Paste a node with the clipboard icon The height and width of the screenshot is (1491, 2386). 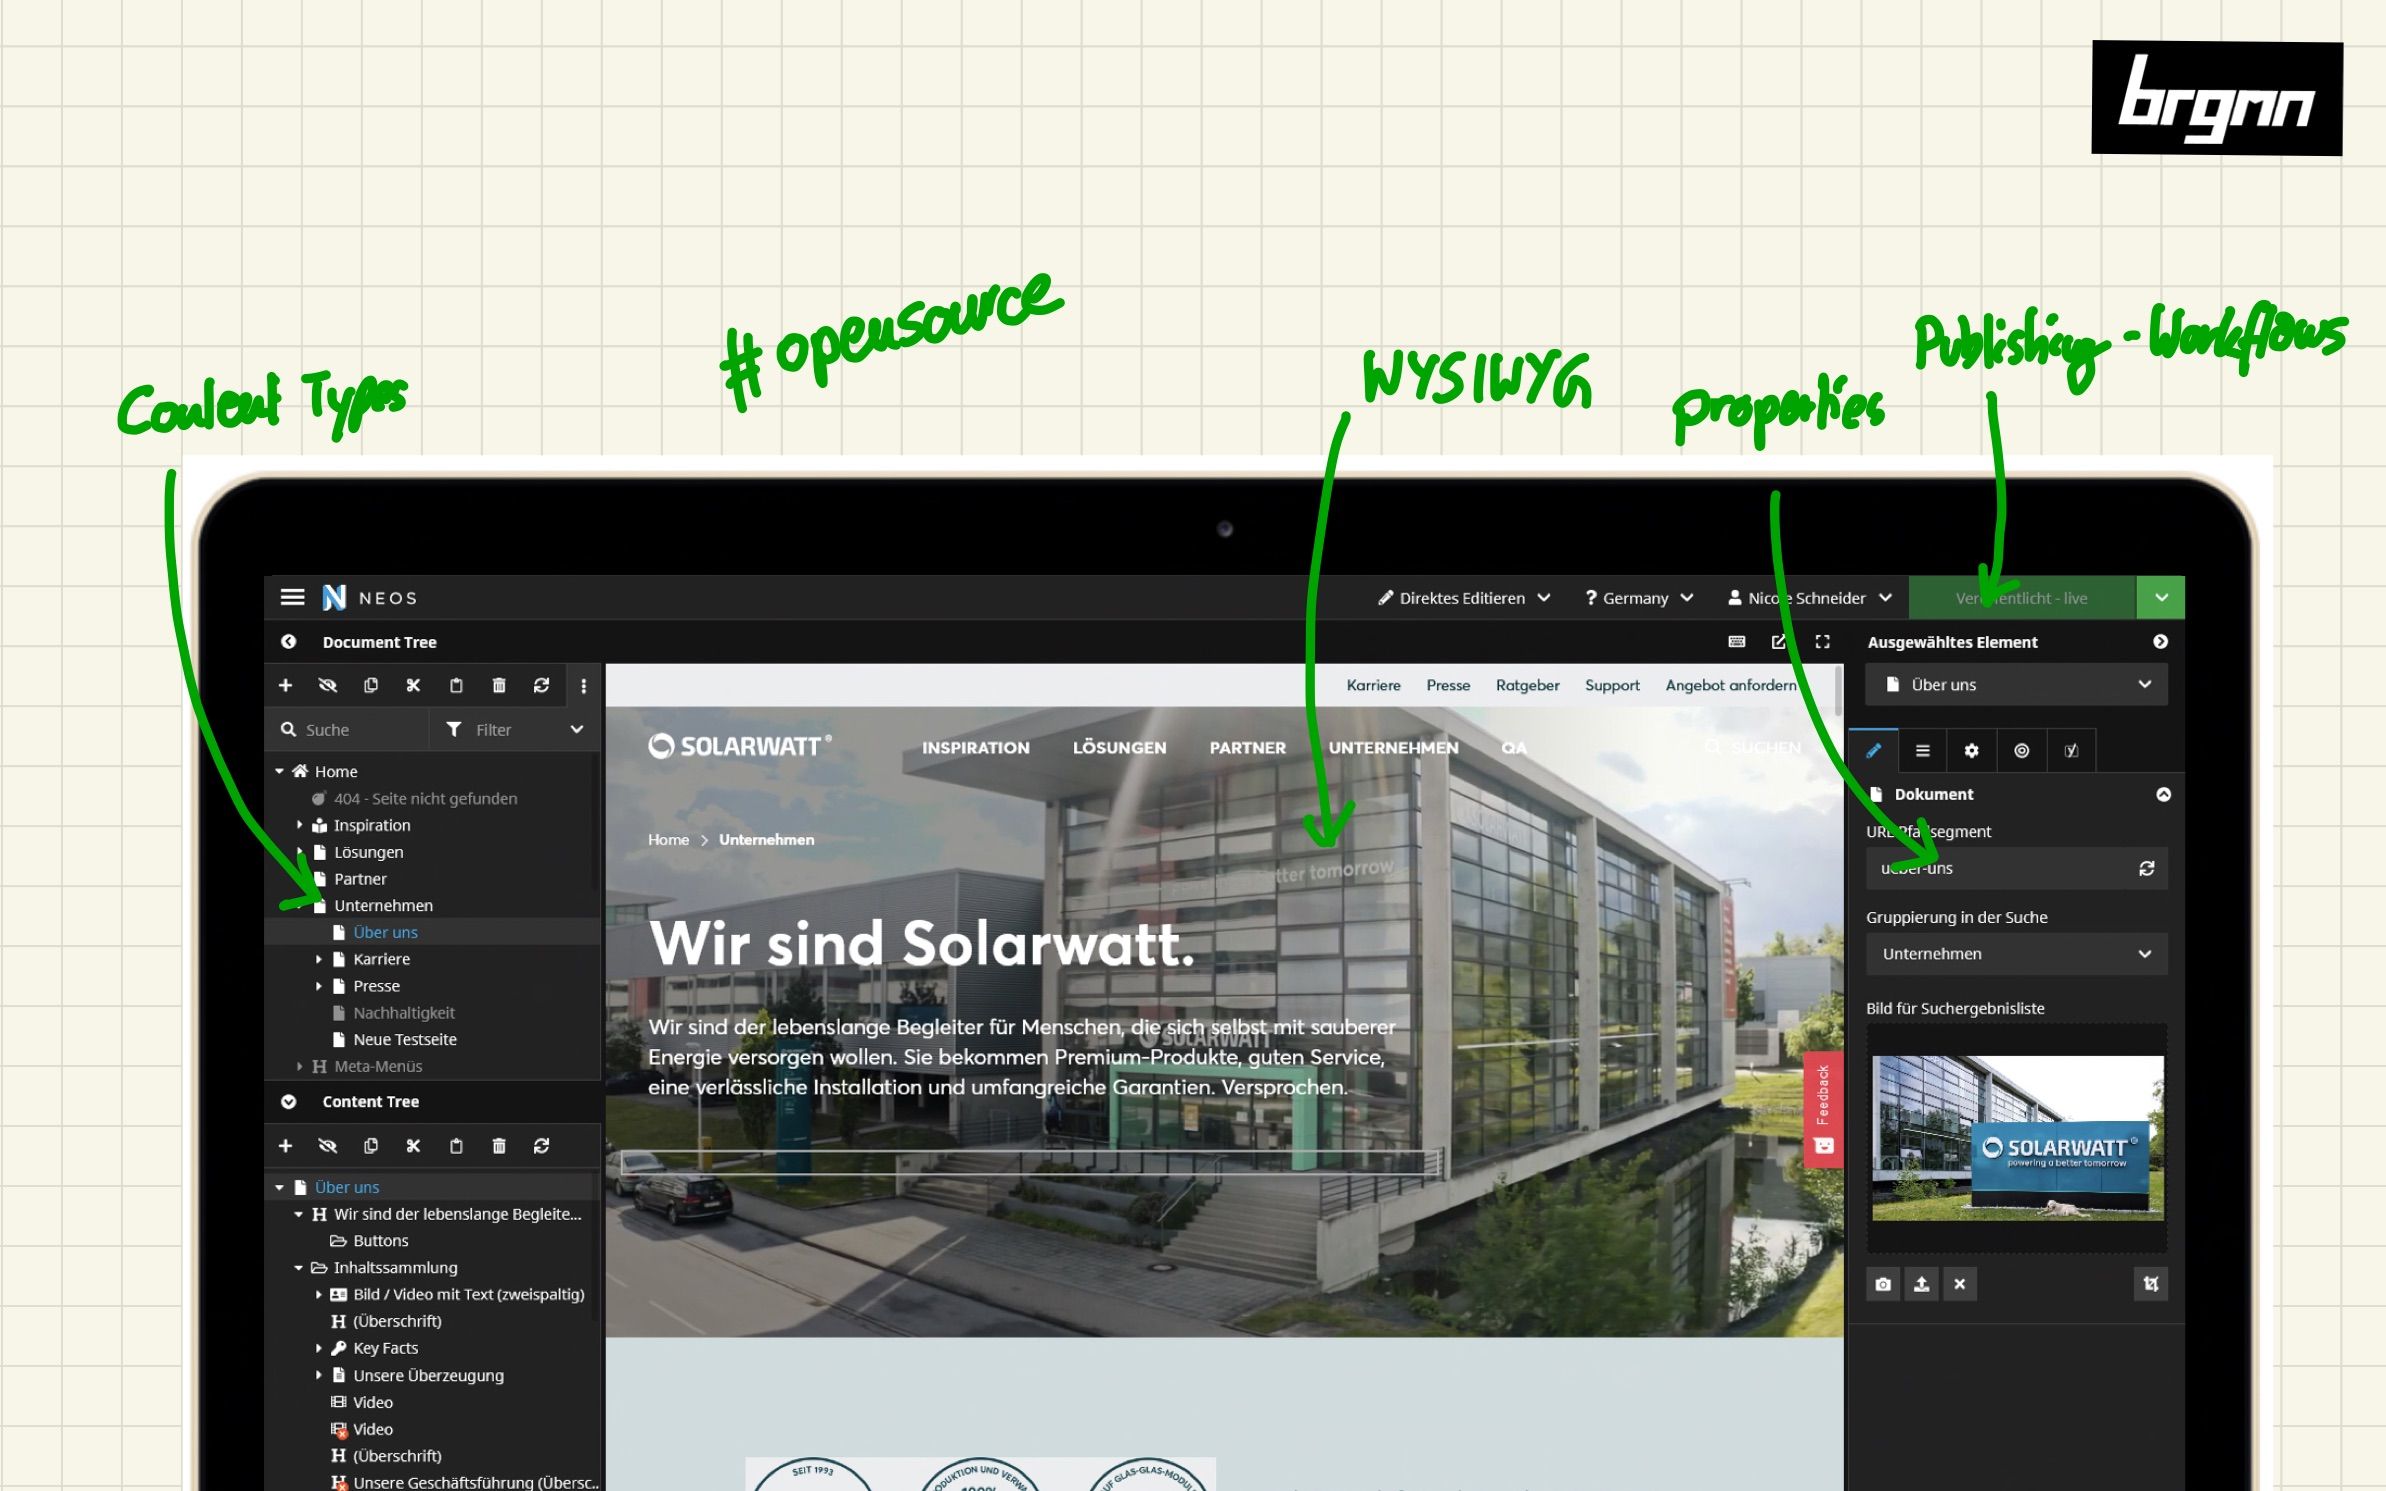coord(456,686)
